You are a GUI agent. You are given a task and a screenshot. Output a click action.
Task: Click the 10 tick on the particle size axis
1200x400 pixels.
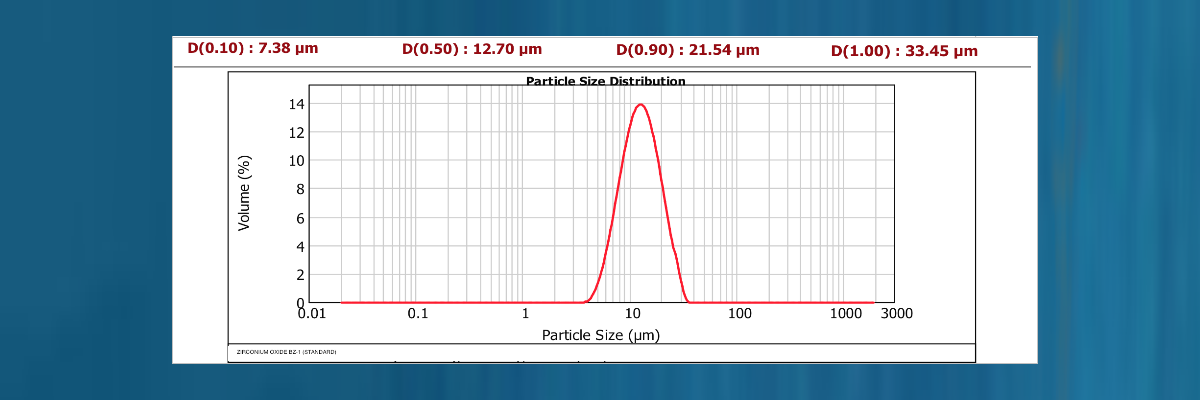coord(632,314)
